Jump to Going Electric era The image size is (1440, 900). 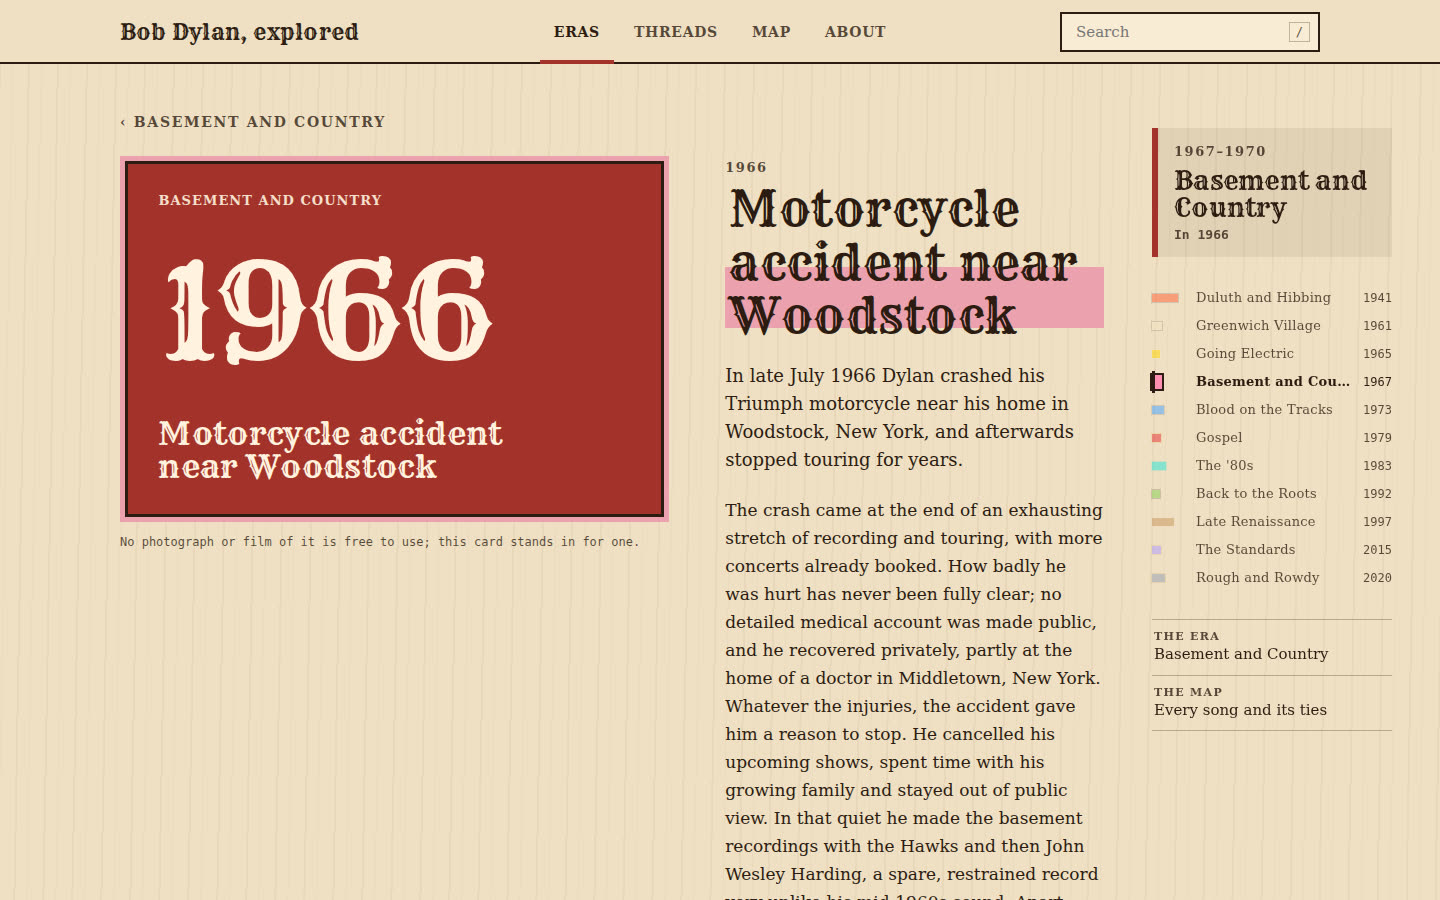pos(1272,354)
